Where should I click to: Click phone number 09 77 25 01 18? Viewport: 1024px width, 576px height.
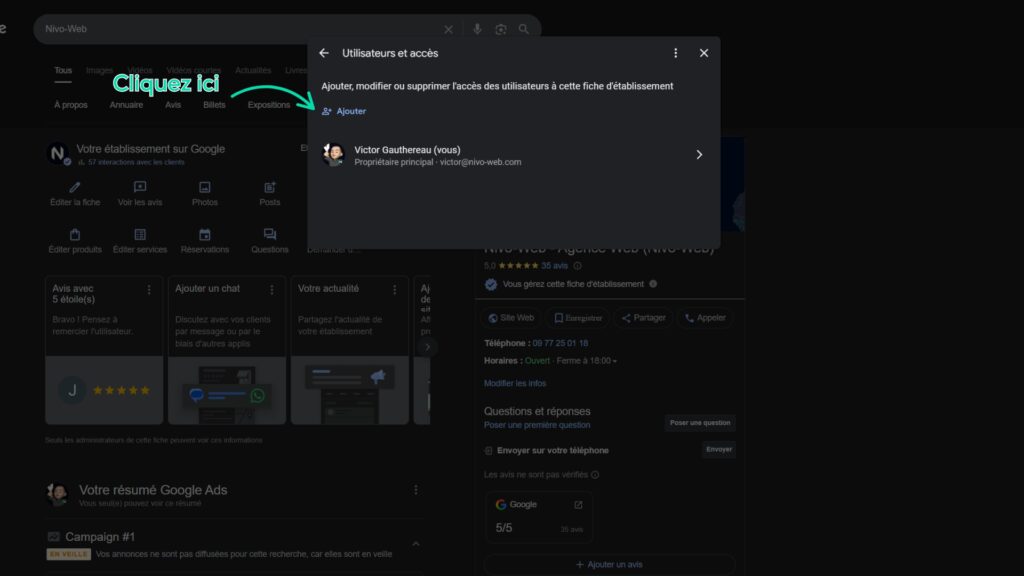click(x=560, y=344)
